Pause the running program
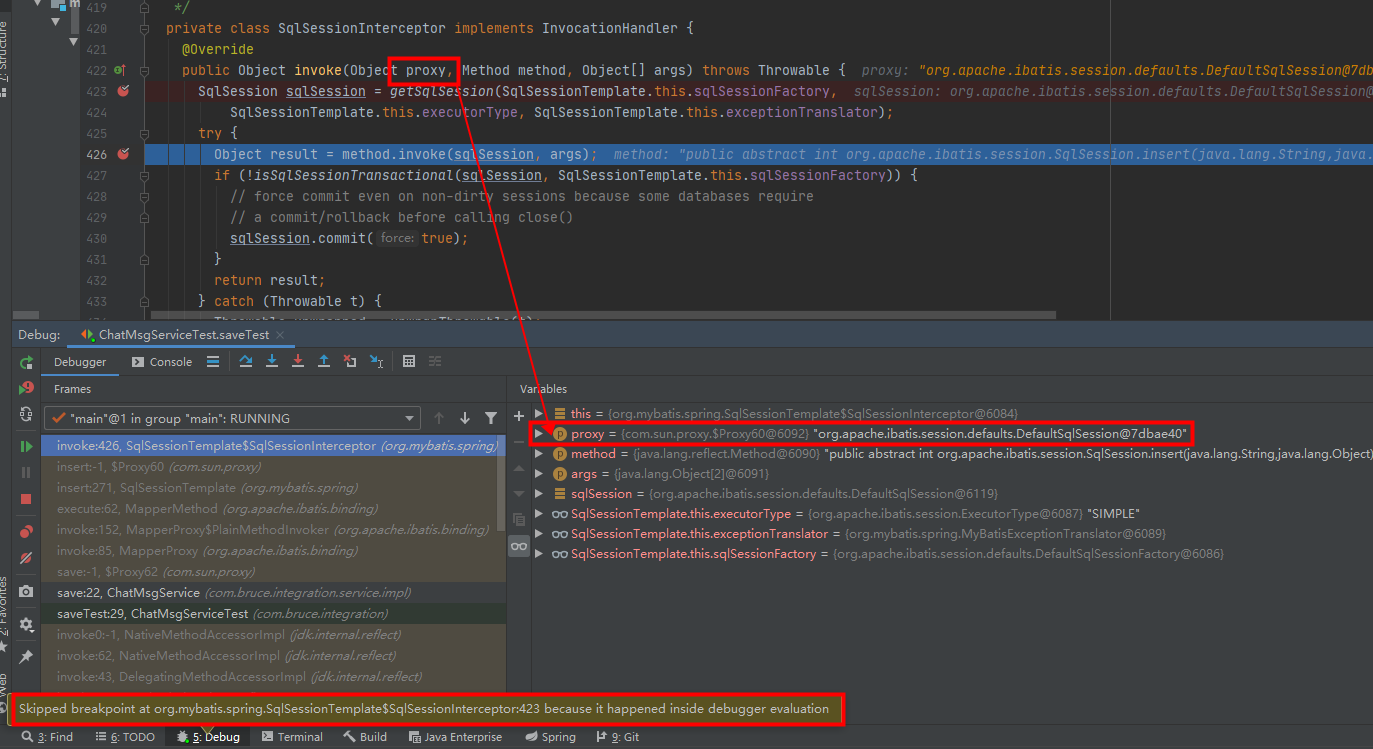 pyautogui.click(x=26, y=472)
